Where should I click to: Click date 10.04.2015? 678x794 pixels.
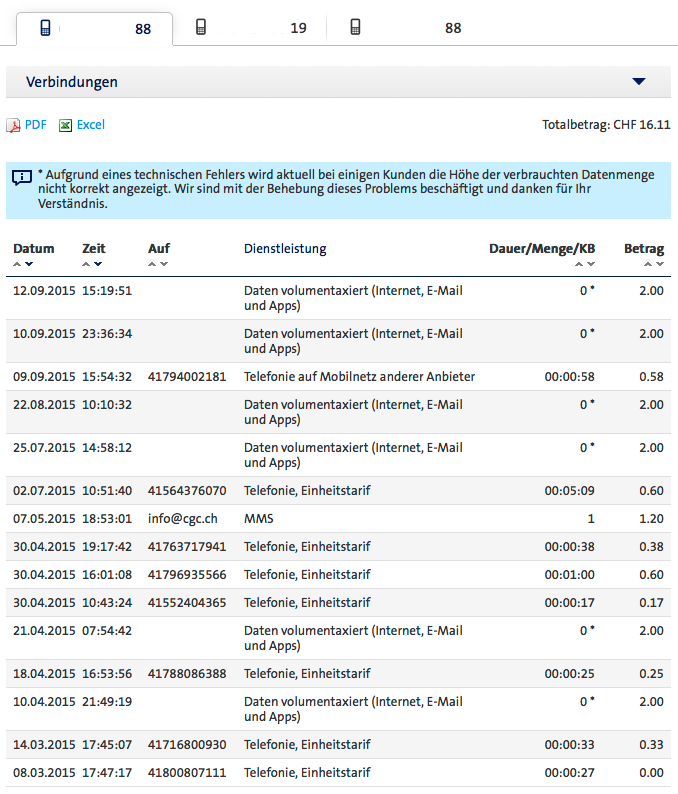44,702
